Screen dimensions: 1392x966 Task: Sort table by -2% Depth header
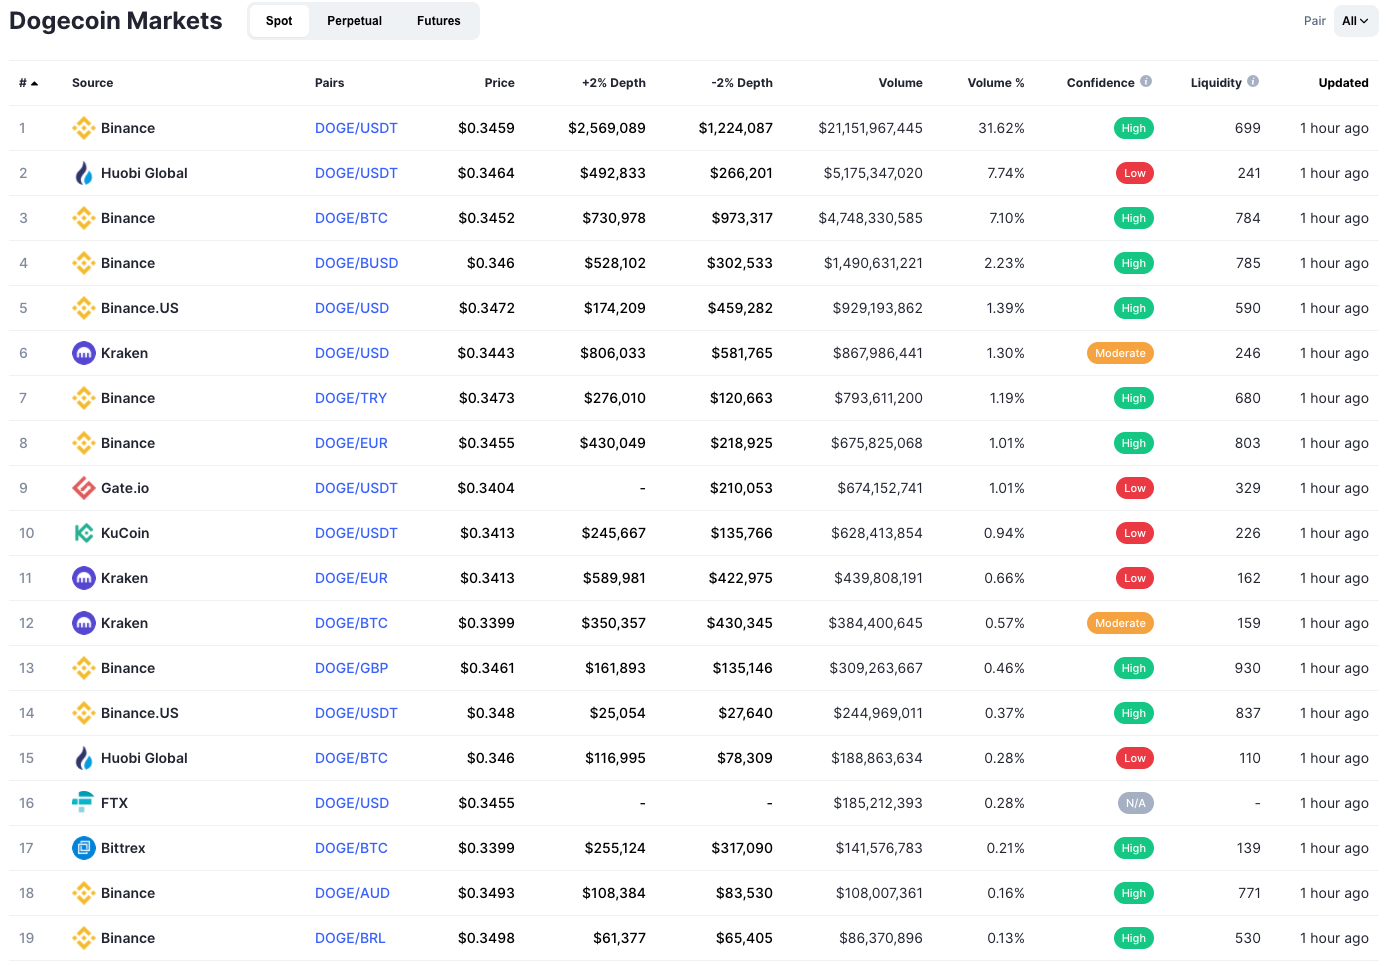[742, 83]
